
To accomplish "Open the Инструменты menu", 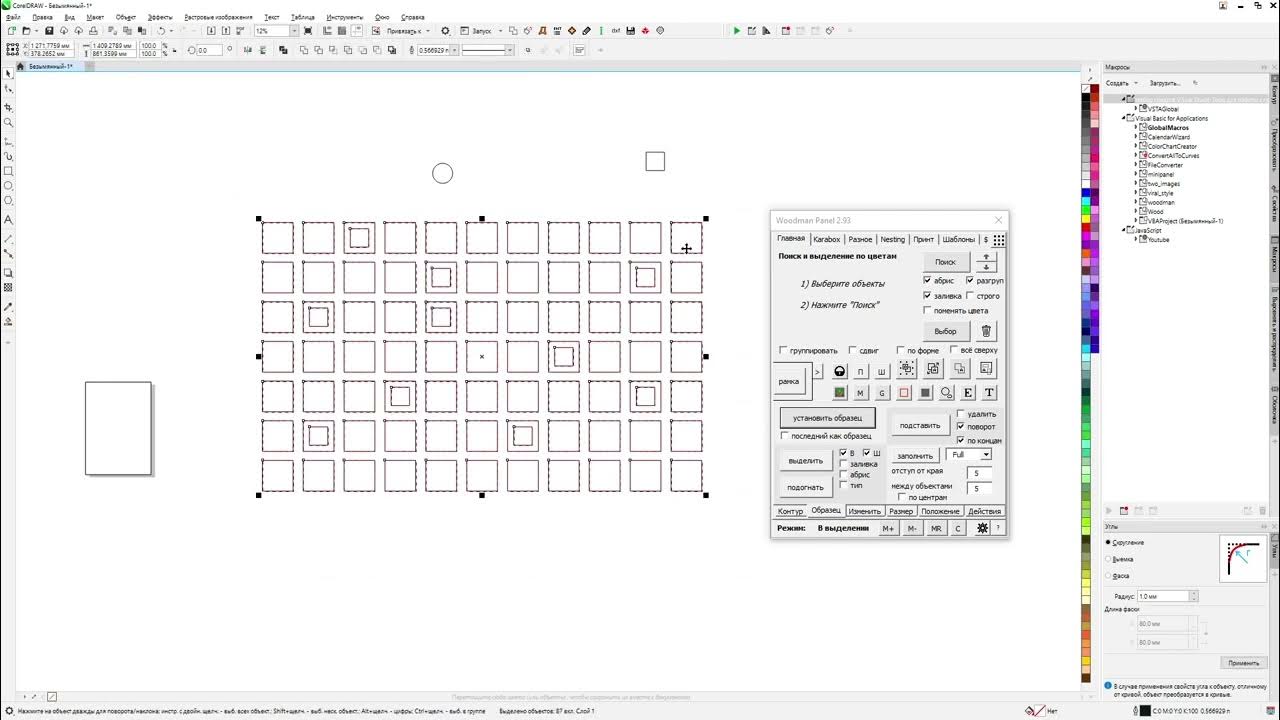I will click(x=344, y=17).
